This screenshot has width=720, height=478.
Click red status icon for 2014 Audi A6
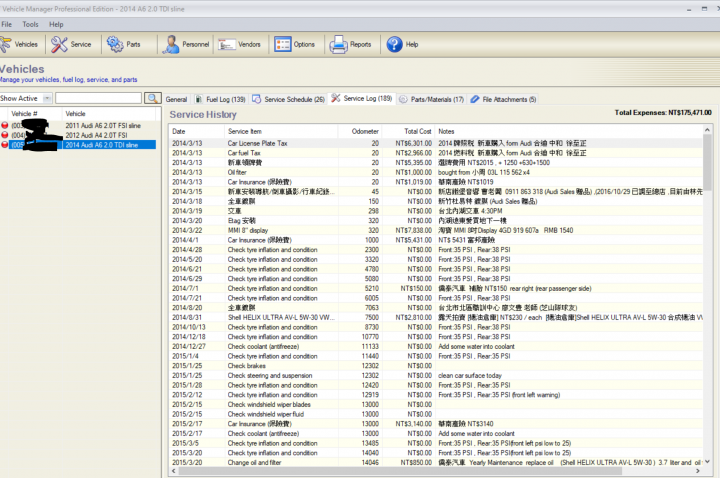coord(5,145)
